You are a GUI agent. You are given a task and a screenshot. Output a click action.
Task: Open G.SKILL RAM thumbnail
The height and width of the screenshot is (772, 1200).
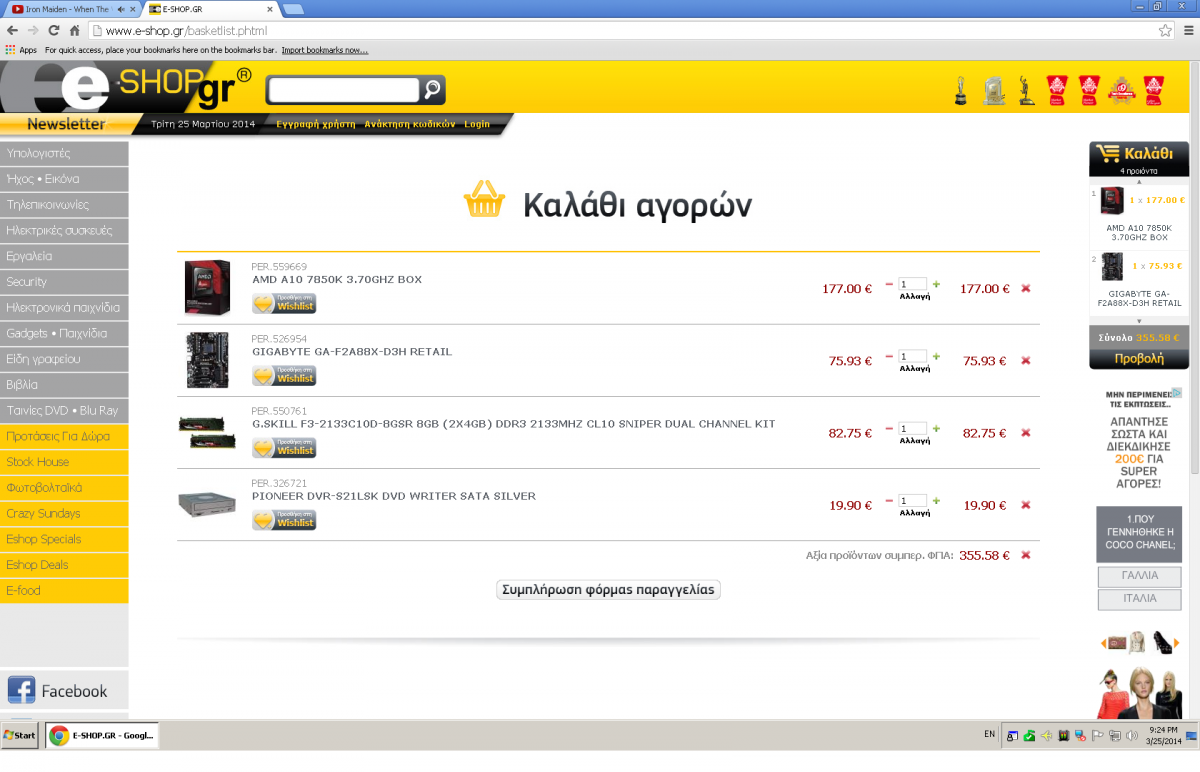(x=207, y=433)
